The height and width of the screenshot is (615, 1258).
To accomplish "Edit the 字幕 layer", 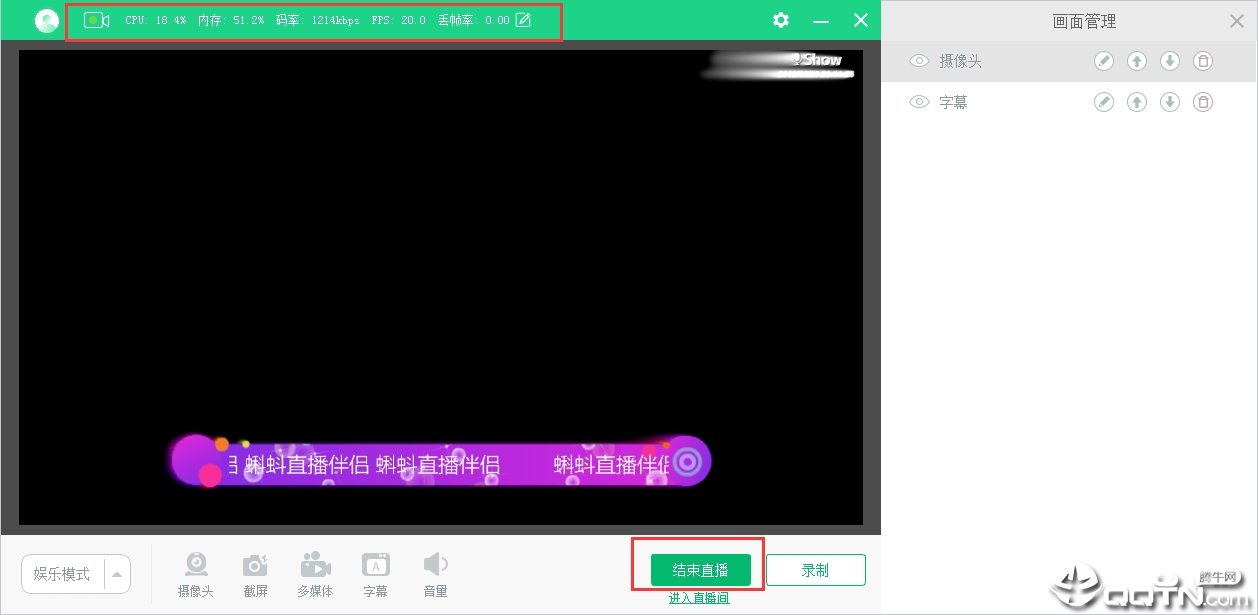I will (x=1104, y=102).
